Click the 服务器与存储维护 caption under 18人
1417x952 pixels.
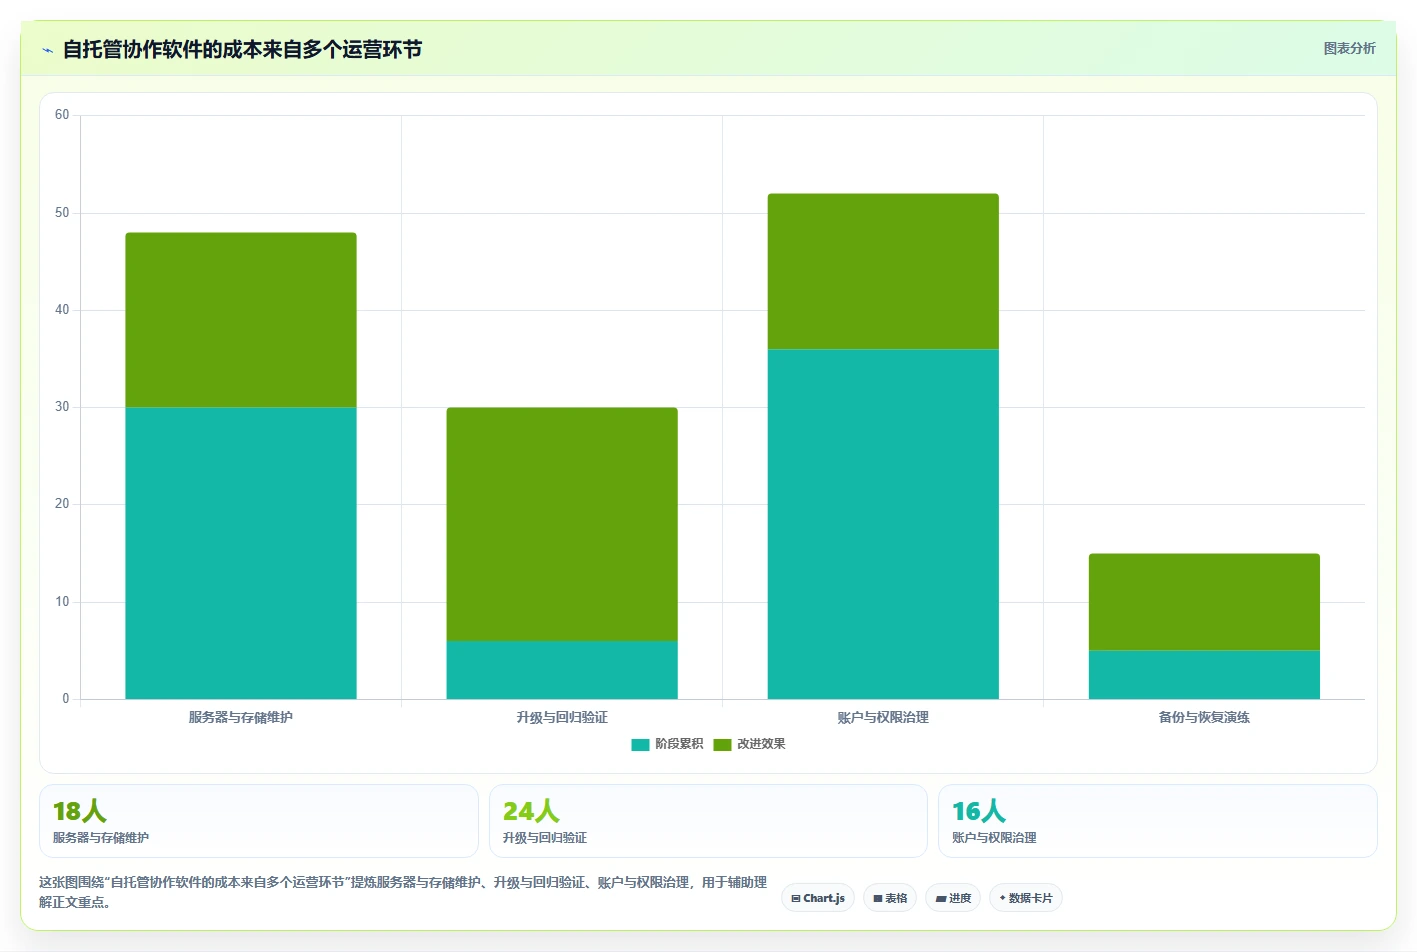(101, 838)
